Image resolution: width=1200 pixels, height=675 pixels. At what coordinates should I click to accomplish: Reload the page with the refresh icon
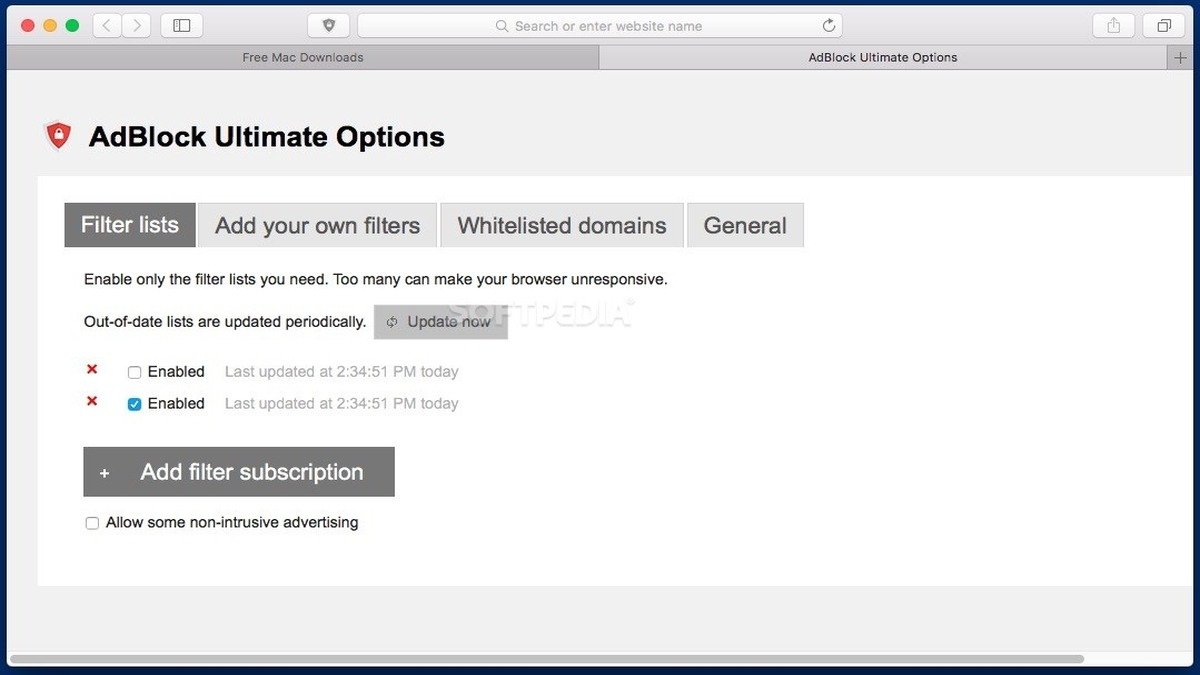[x=829, y=25]
